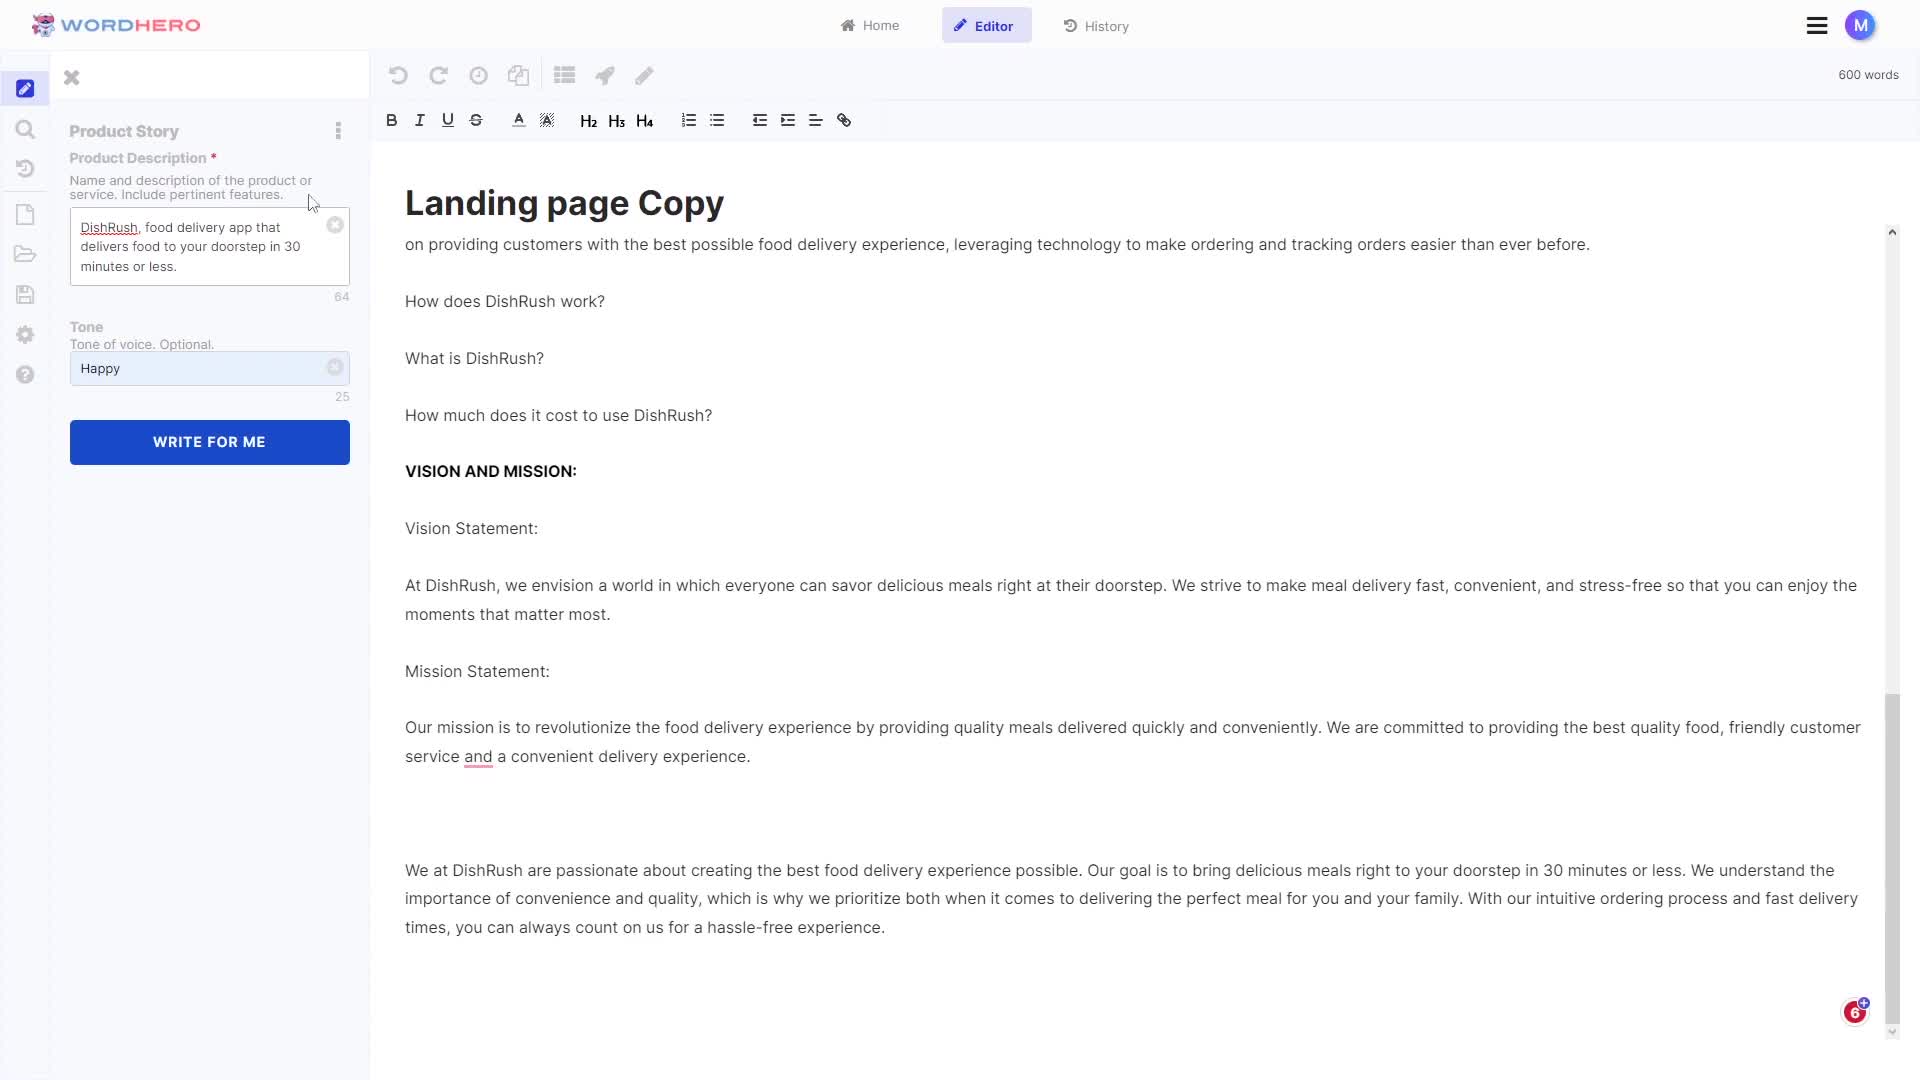Image resolution: width=1920 pixels, height=1080 pixels.
Task: Insert a hyperlink
Action: tap(844, 120)
